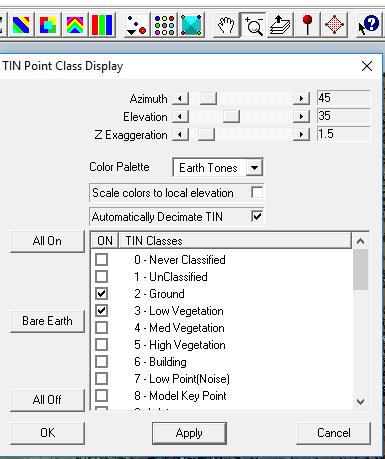Click the red dotted diamond icon

334,25
